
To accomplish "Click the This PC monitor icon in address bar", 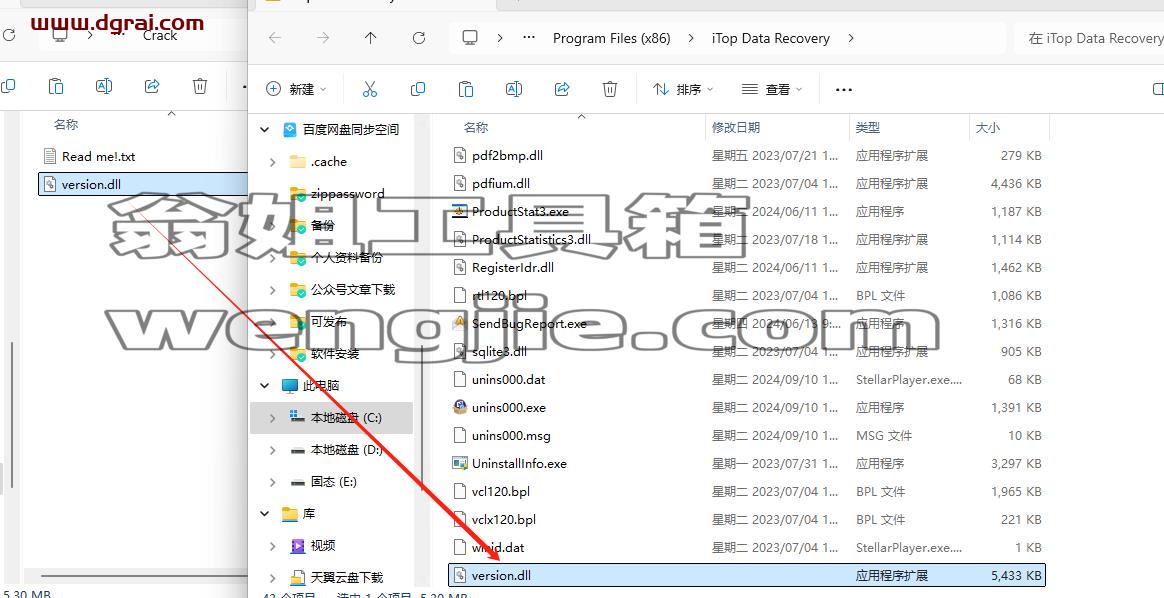I will pos(469,38).
